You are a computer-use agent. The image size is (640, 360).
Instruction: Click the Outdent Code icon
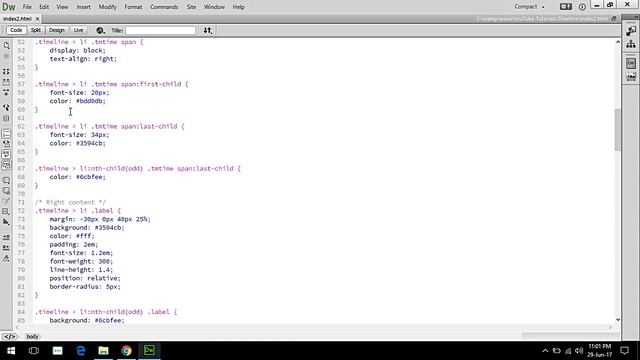click(x=6, y=248)
